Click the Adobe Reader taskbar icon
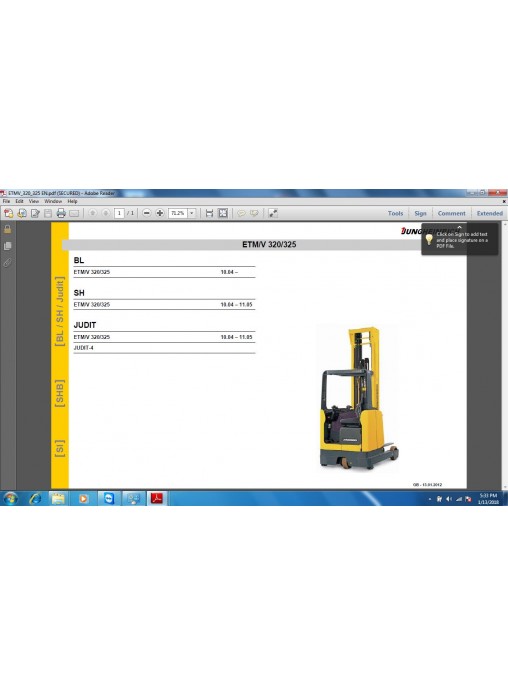This screenshot has height=696, width=508. tap(156, 498)
